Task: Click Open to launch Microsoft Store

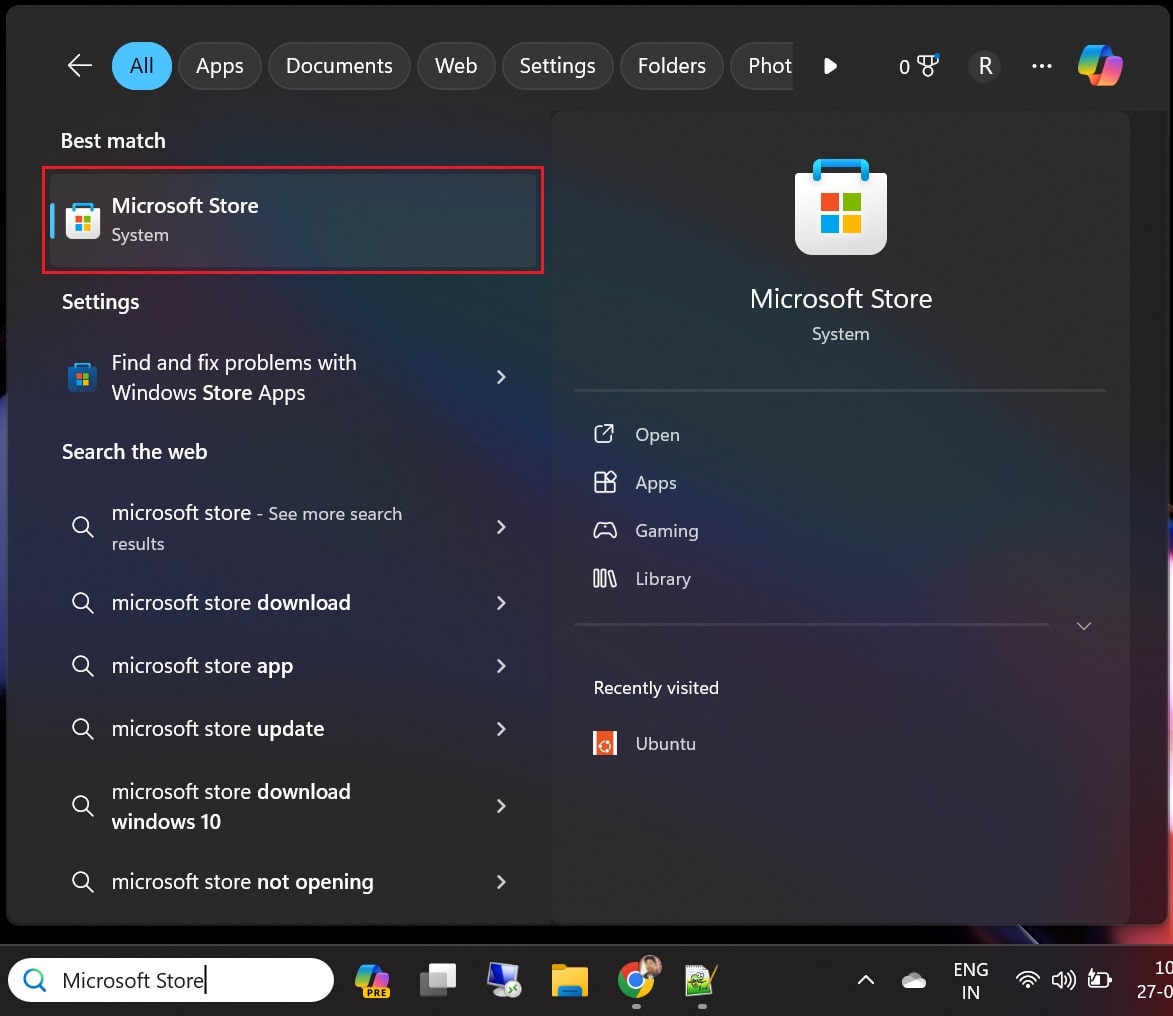Action: click(656, 434)
